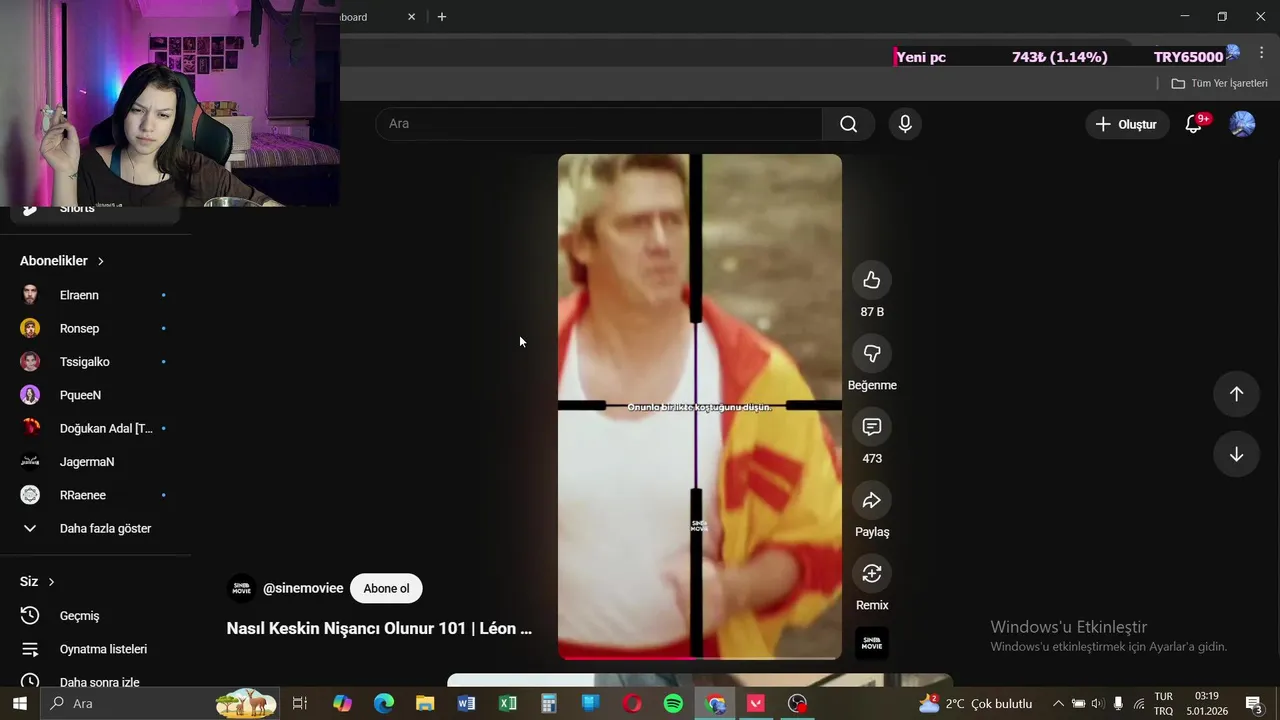1280x720 pixels.
Task: Open Tüm Yer İşaretleri bookmarks folder
Action: tap(1220, 83)
